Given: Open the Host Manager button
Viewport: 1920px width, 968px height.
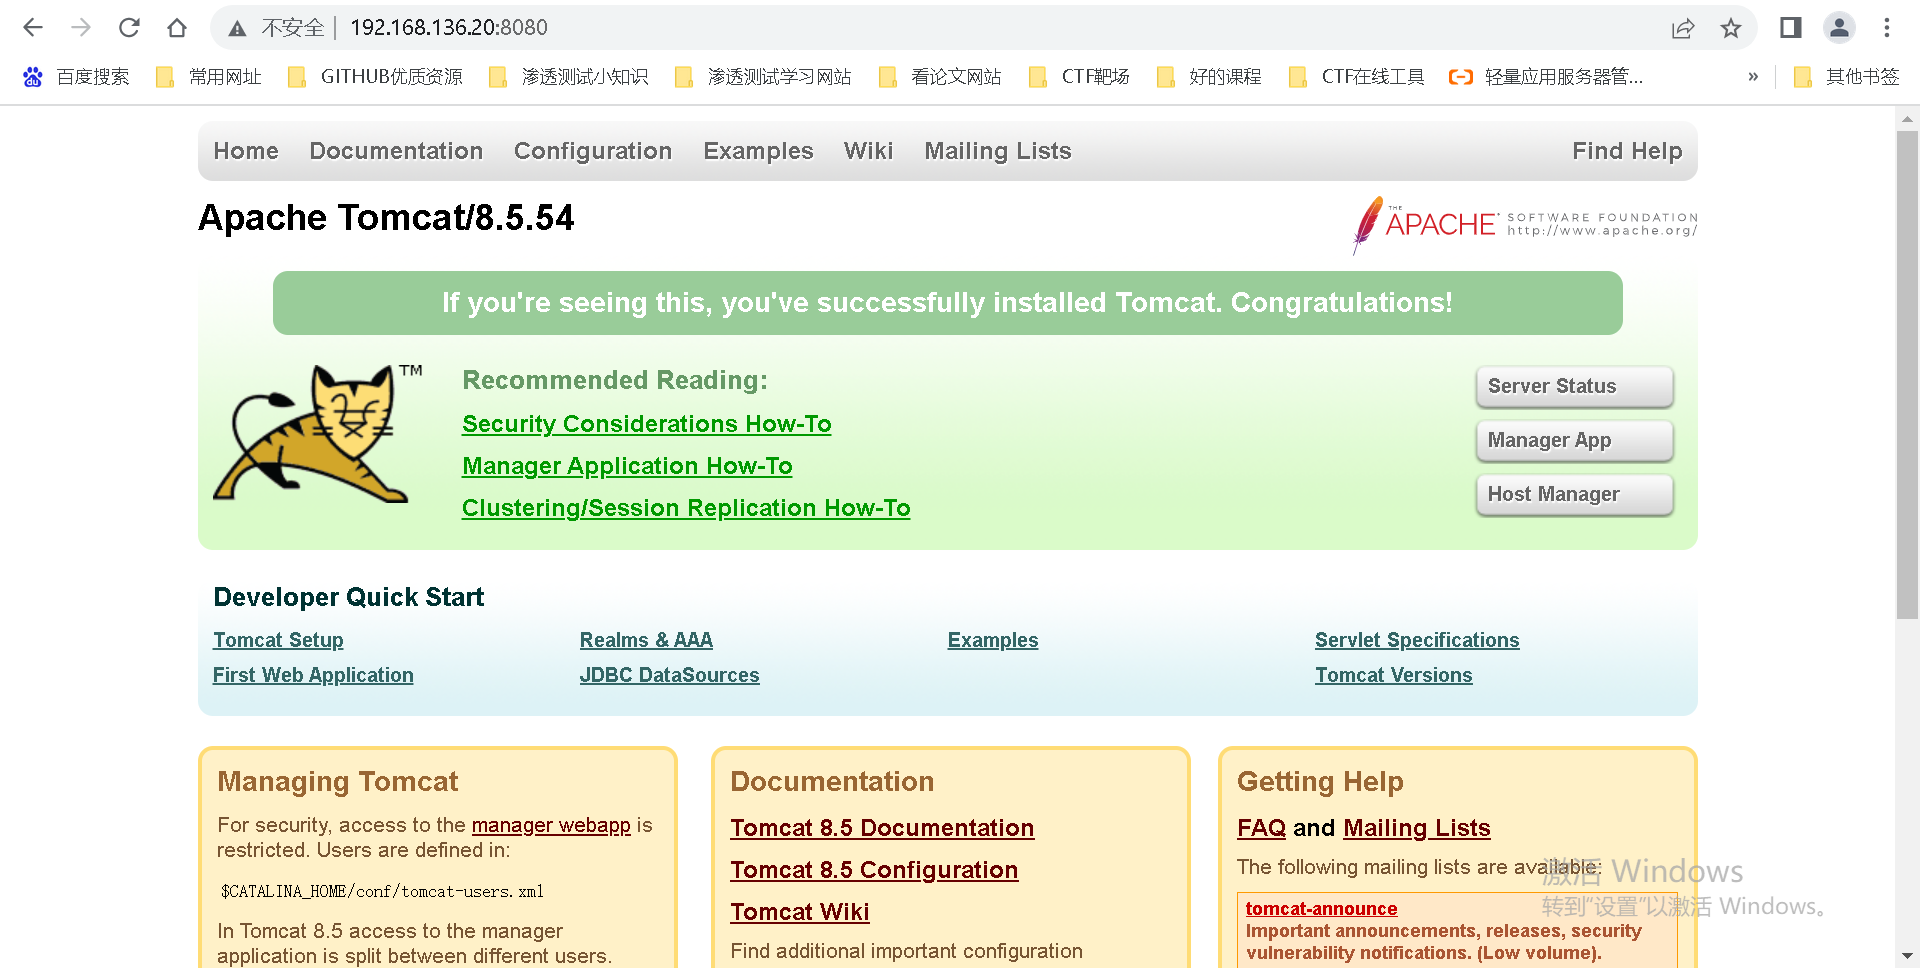Looking at the screenshot, I should [x=1575, y=495].
